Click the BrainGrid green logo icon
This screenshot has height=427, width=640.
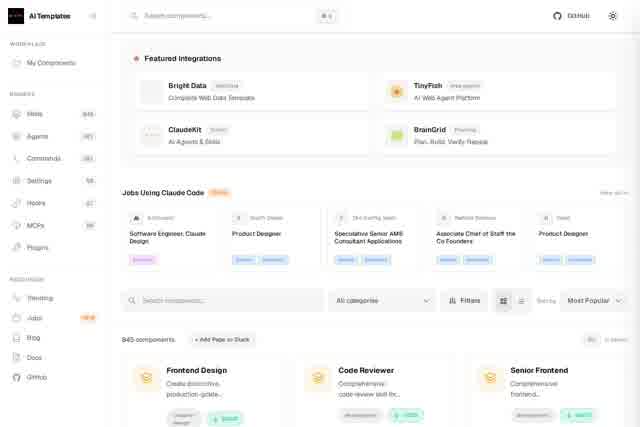(396, 136)
